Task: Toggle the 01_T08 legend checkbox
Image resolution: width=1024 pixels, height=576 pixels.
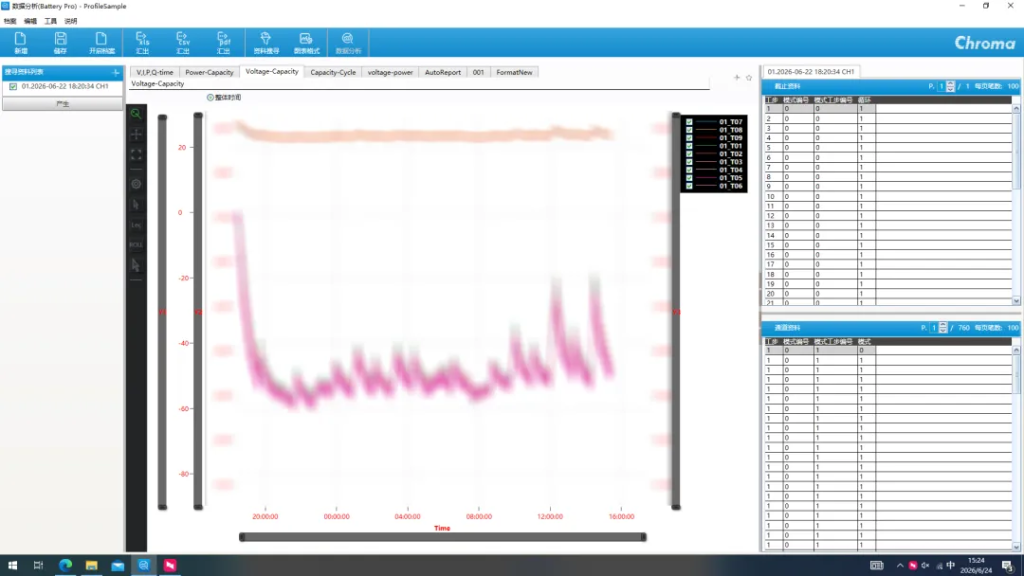Action: (689, 130)
